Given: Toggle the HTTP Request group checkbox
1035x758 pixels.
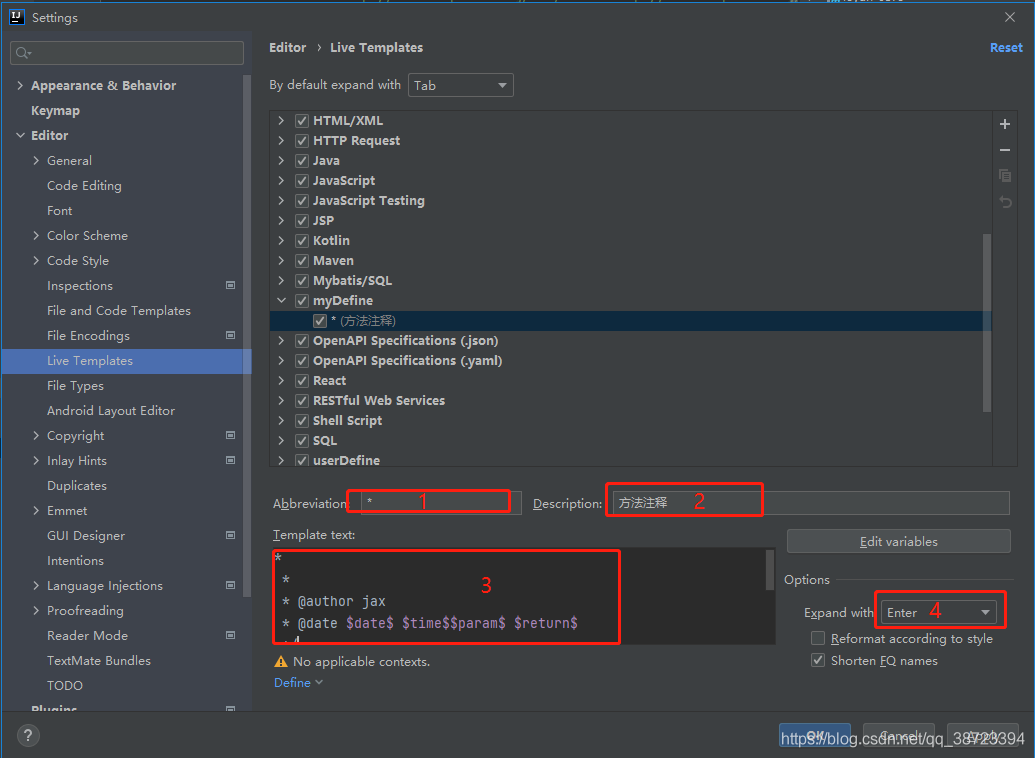Looking at the screenshot, I should (302, 141).
